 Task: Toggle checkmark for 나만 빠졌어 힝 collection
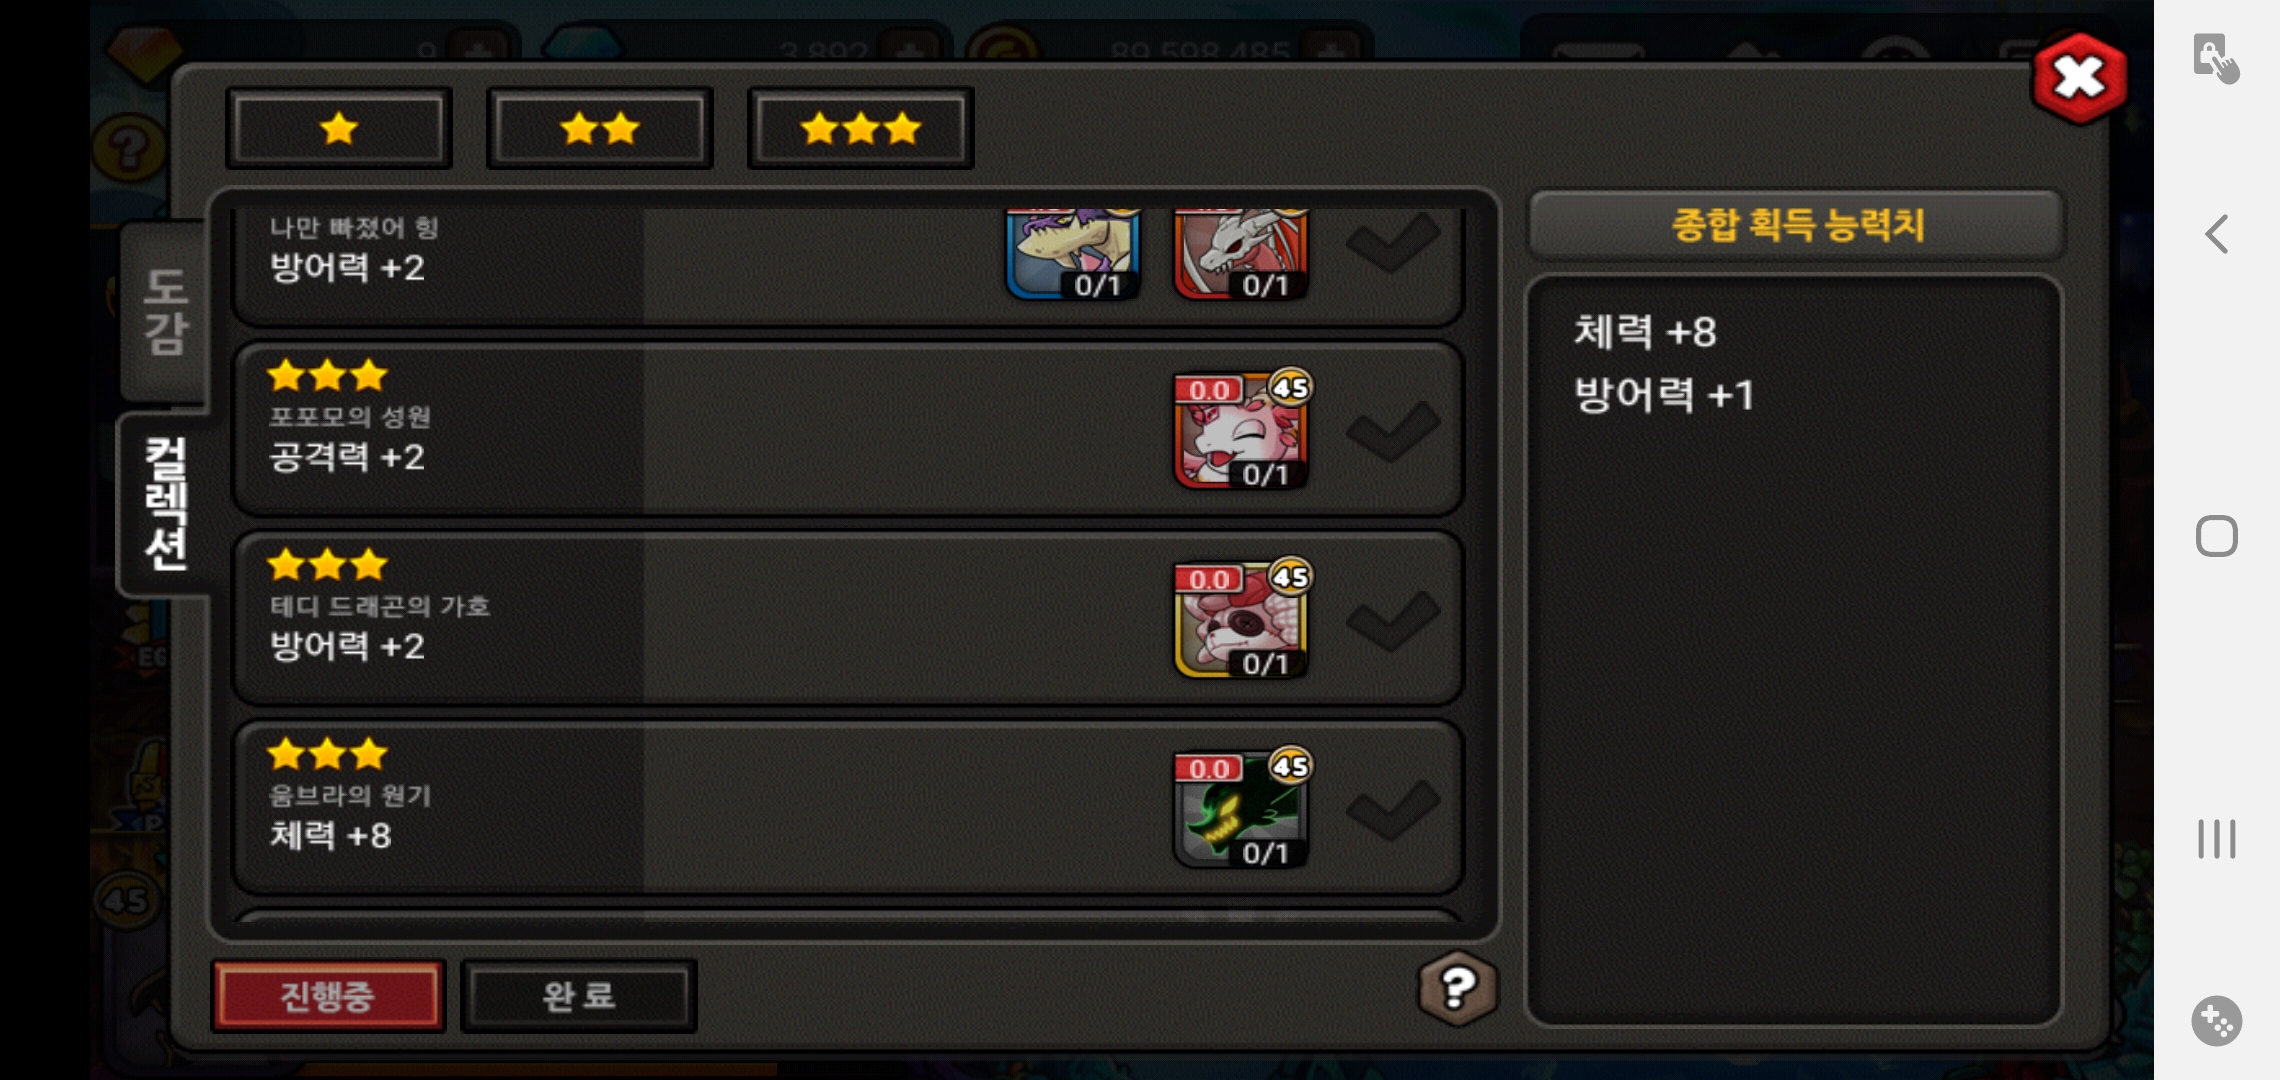(1393, 243)
